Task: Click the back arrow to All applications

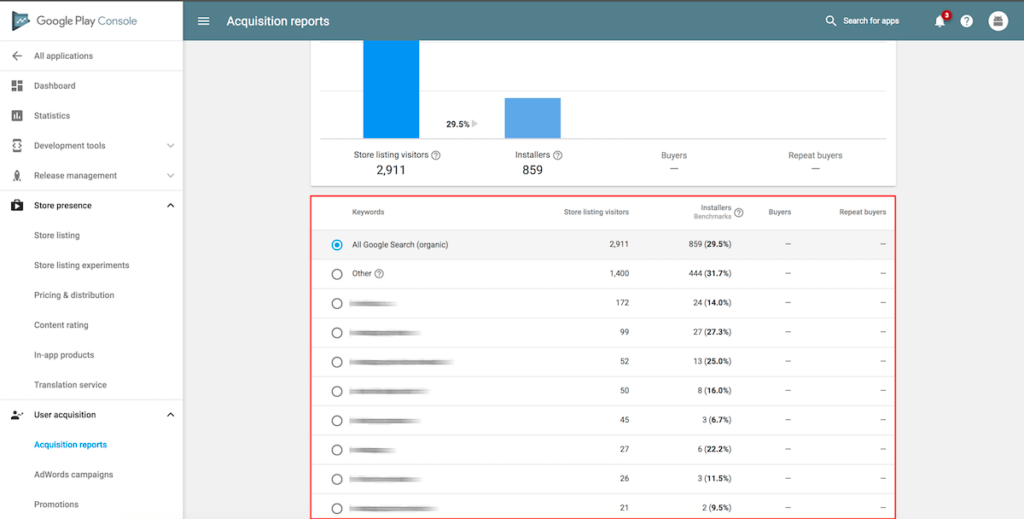Action: pyautogui.click(x=17, y=56)
